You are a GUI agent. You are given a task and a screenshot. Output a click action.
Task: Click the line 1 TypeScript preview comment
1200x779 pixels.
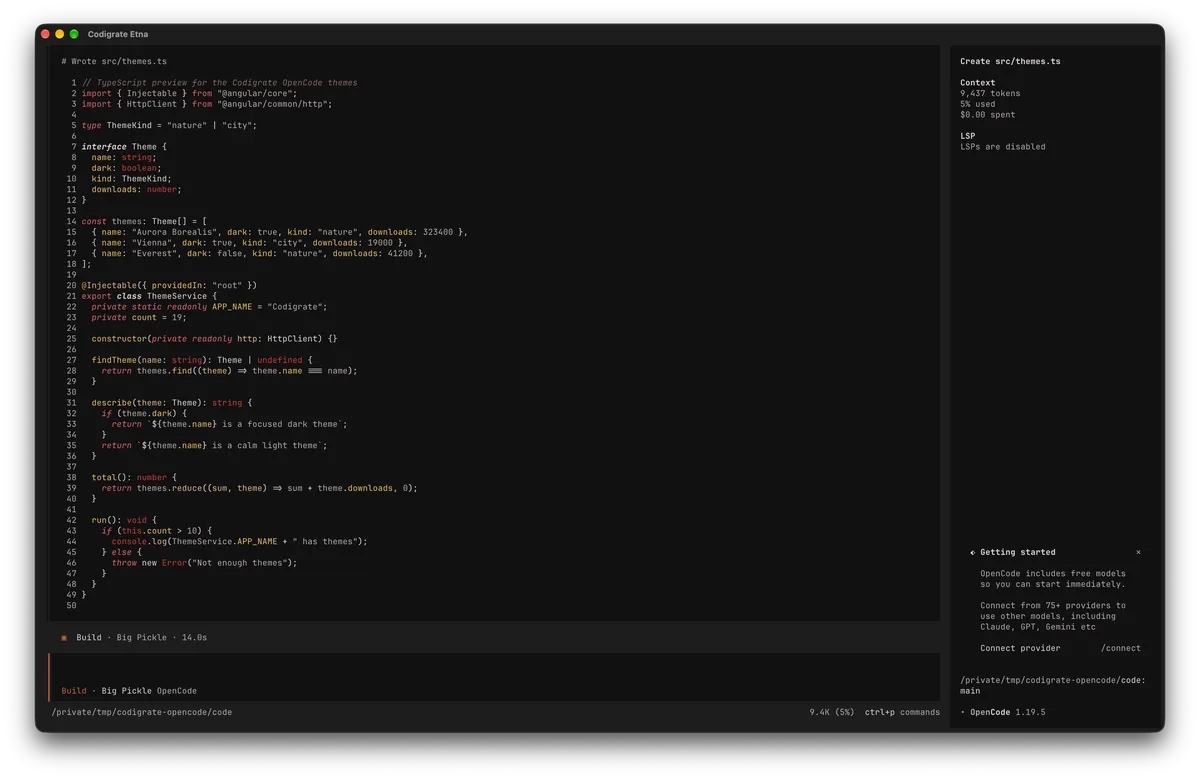click(219, 83)
